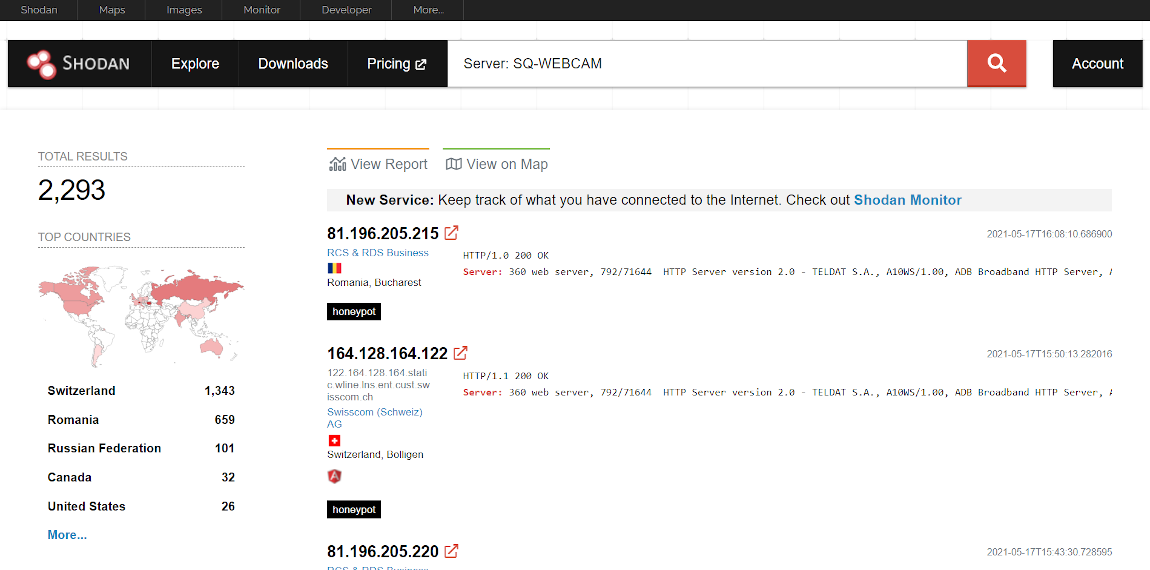Viewport: 1150px width, 570px height.
Task: Click timestamp 2021-05-17T15:43:30.728595
Action: (1050, 552)
